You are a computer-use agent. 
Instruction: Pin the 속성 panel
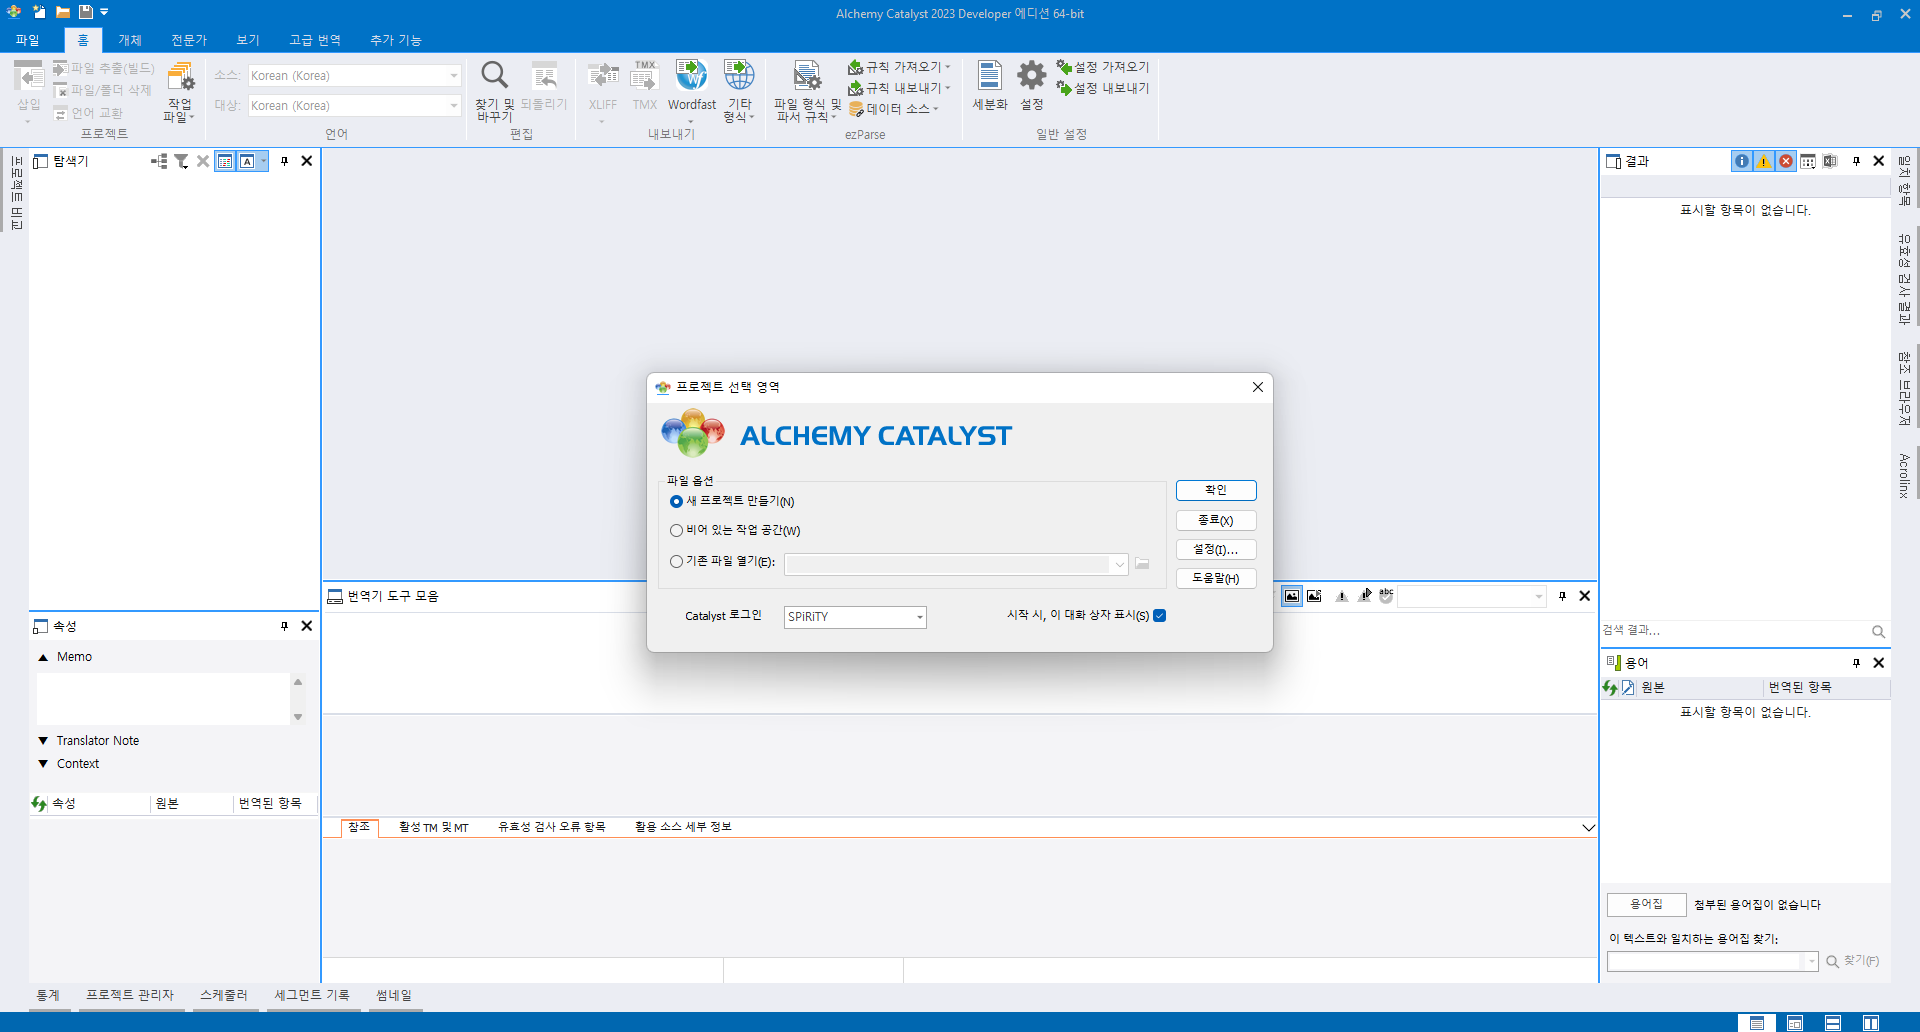pyautogui.click(x=285, y=626)
